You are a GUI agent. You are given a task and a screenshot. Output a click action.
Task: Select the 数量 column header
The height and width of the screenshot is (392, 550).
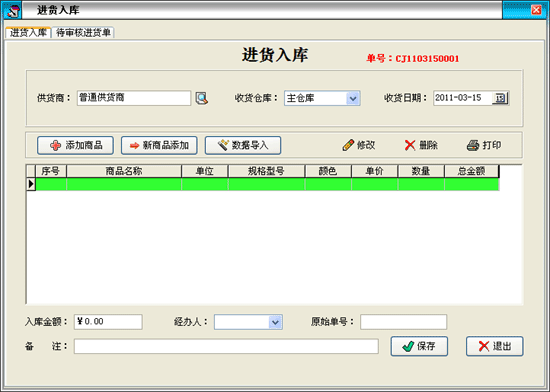click(421, 171)
